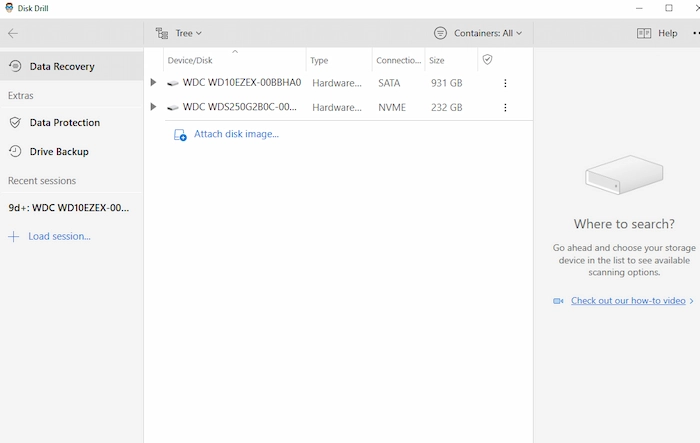Viewport: 700px width, 443px height.
Task: Sort by Connection column header
Action: pos(399,60)
